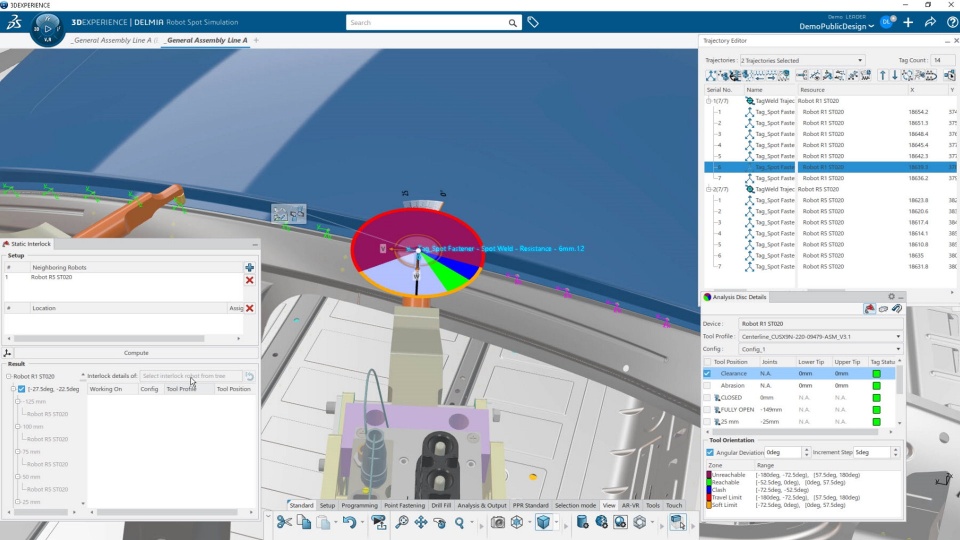This screenshot has width=960, height=540.
Task: Open new tab with plus next to tabs
Action: (256, 40)
